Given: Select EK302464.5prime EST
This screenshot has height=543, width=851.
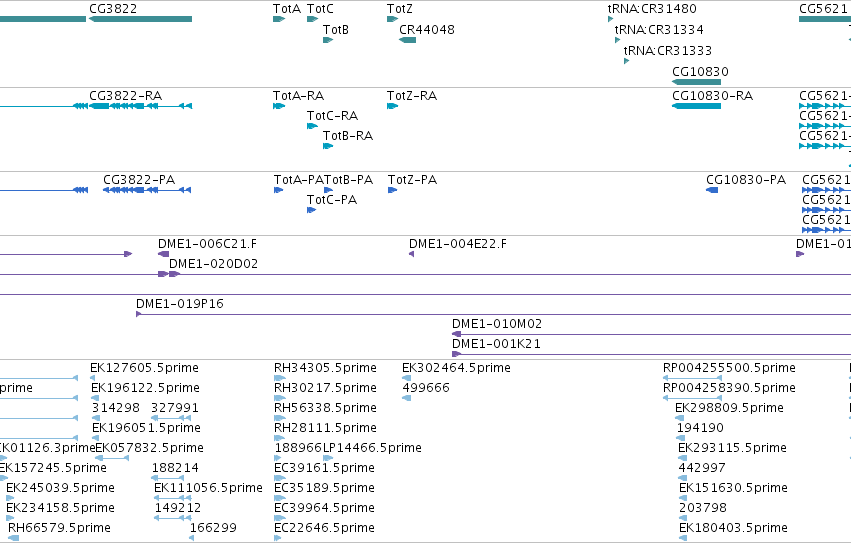Looking at the screenshot, I should tap(407, 378).
